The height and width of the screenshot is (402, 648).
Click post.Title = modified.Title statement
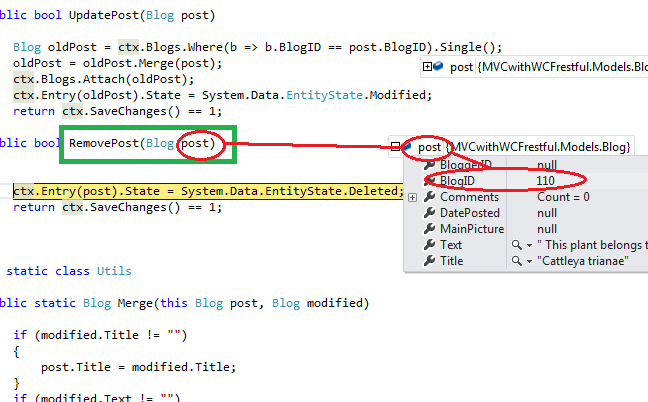(138, 367)
